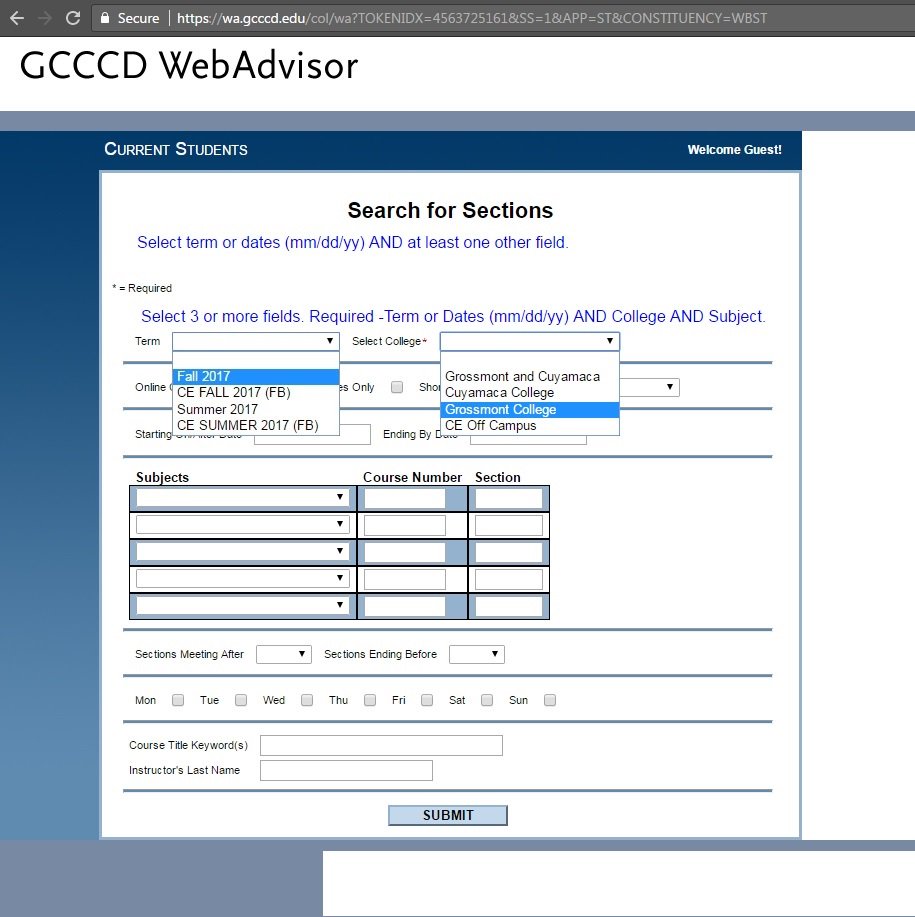
Task: Check the Sun checkbox
Action: 550,700
